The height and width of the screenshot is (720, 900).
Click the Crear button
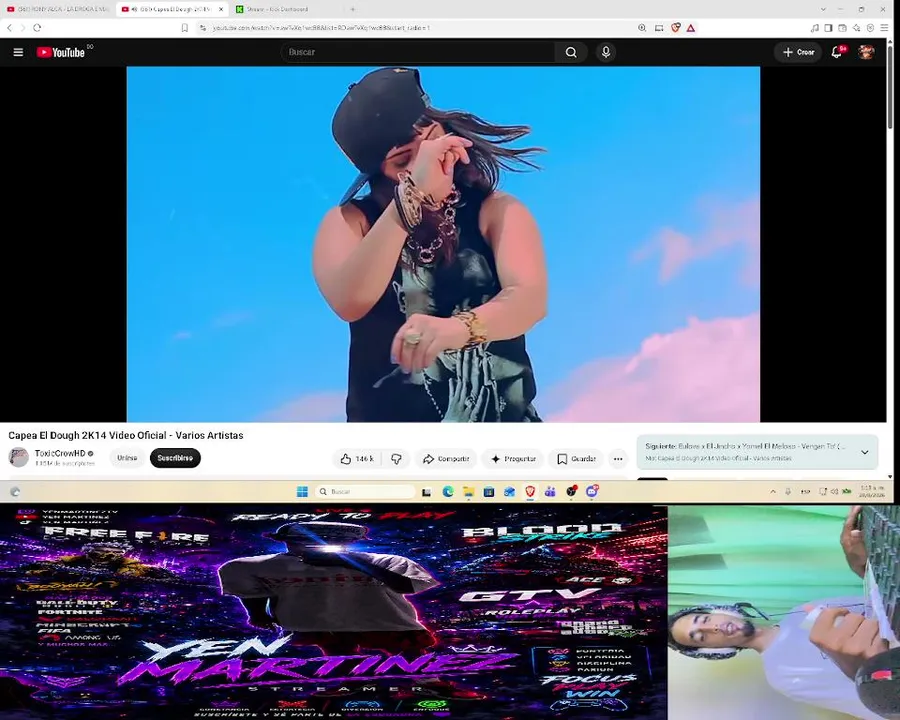[798, 52]
